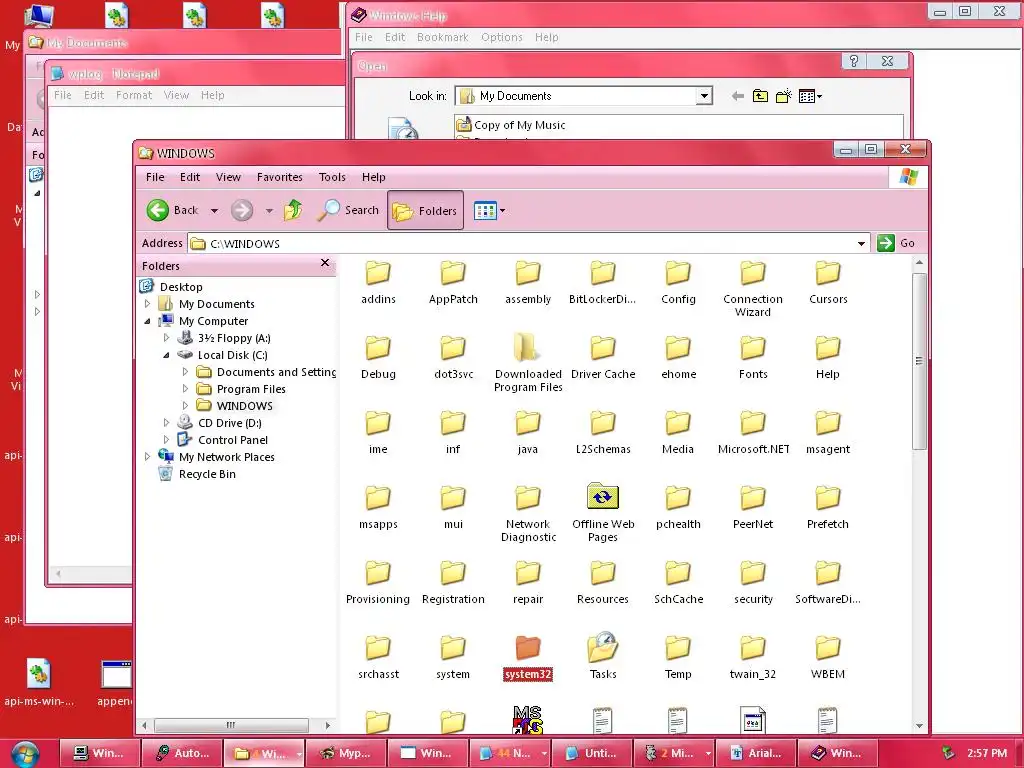Open Bookmark menu in Windows Help
This screenshot has height=768, width=1024.
(442, 37)
